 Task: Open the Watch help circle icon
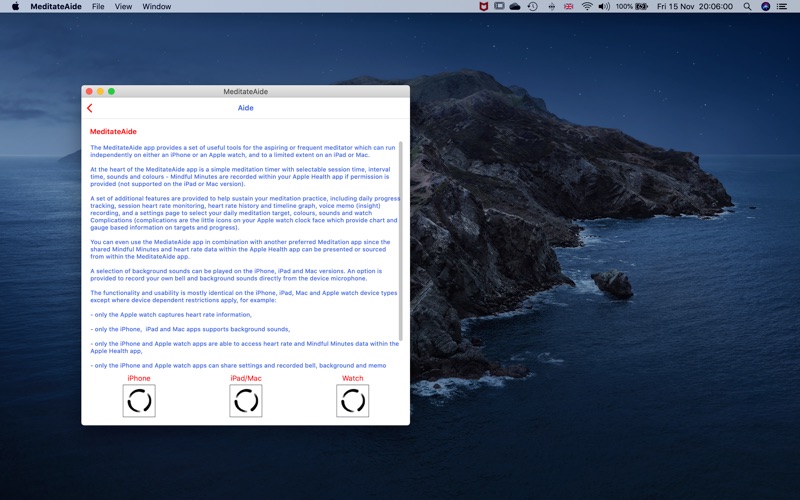(x=353, y=401)
